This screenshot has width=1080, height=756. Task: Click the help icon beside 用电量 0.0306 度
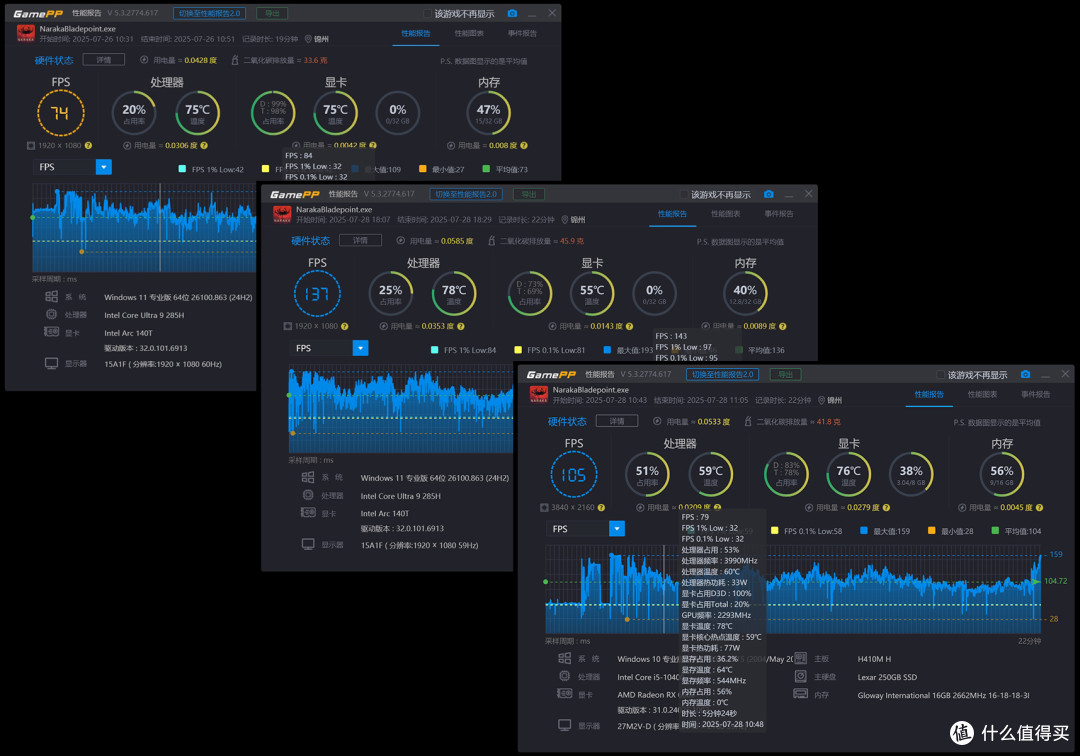point(204,145)
